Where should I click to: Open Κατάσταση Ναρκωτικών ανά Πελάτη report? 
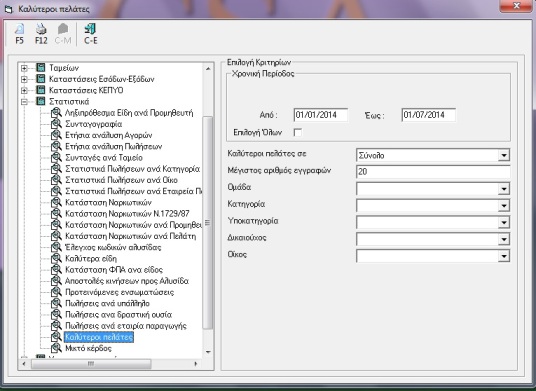131,236
